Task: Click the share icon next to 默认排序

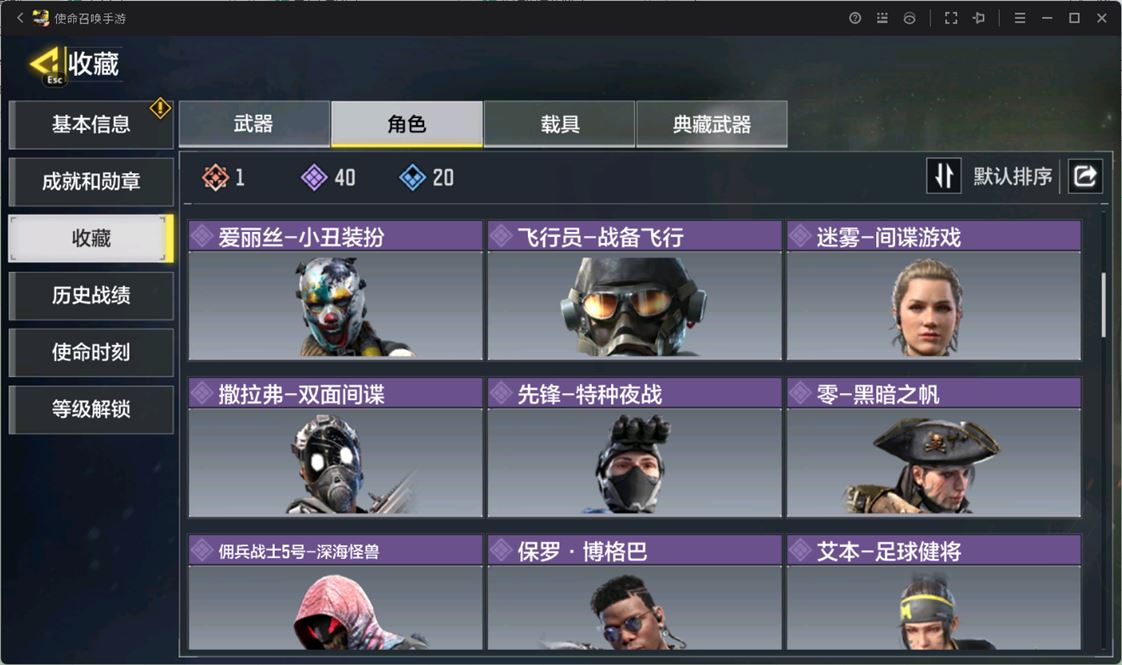Action: tap(1085, 175)
